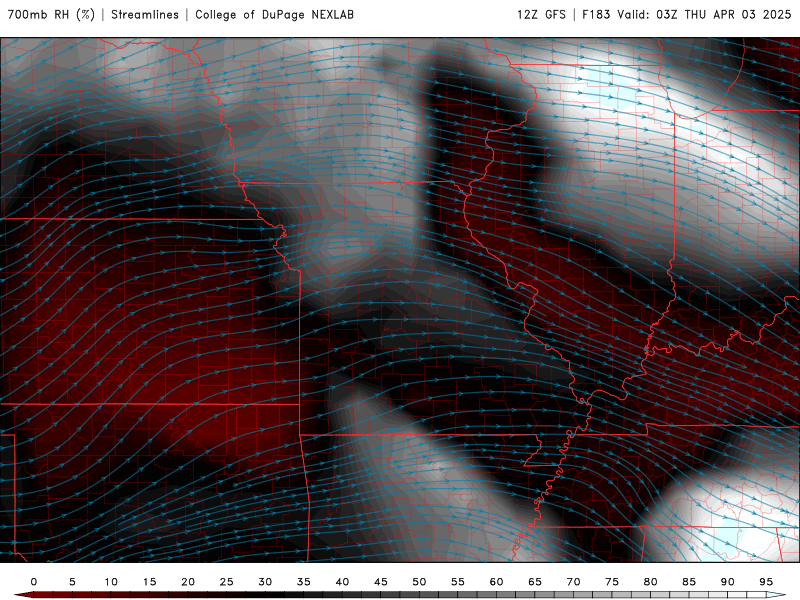Screen dimensions: 800x600
Task: Click the '12Z GFS' model run label
Action: point(541,15)
